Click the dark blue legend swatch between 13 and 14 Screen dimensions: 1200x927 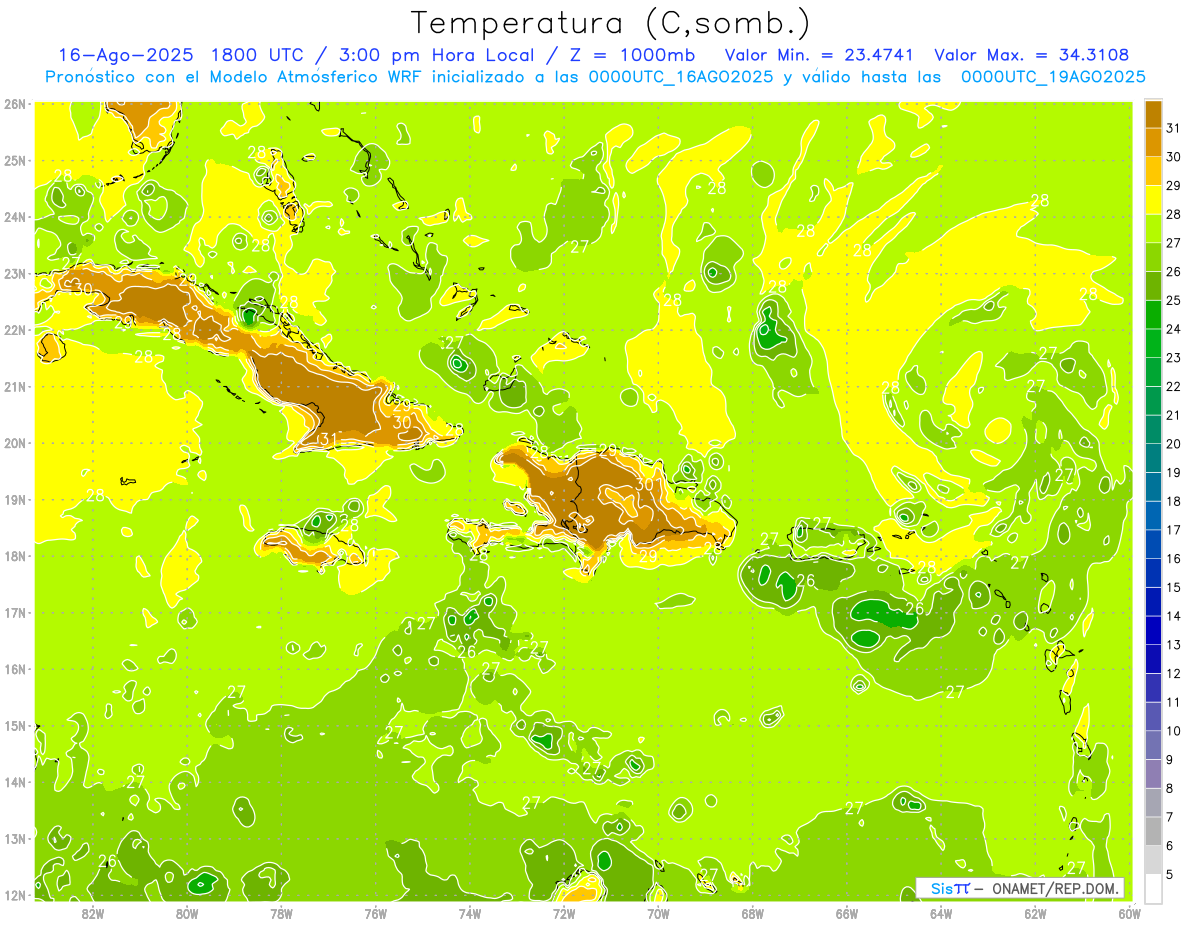1153,630
